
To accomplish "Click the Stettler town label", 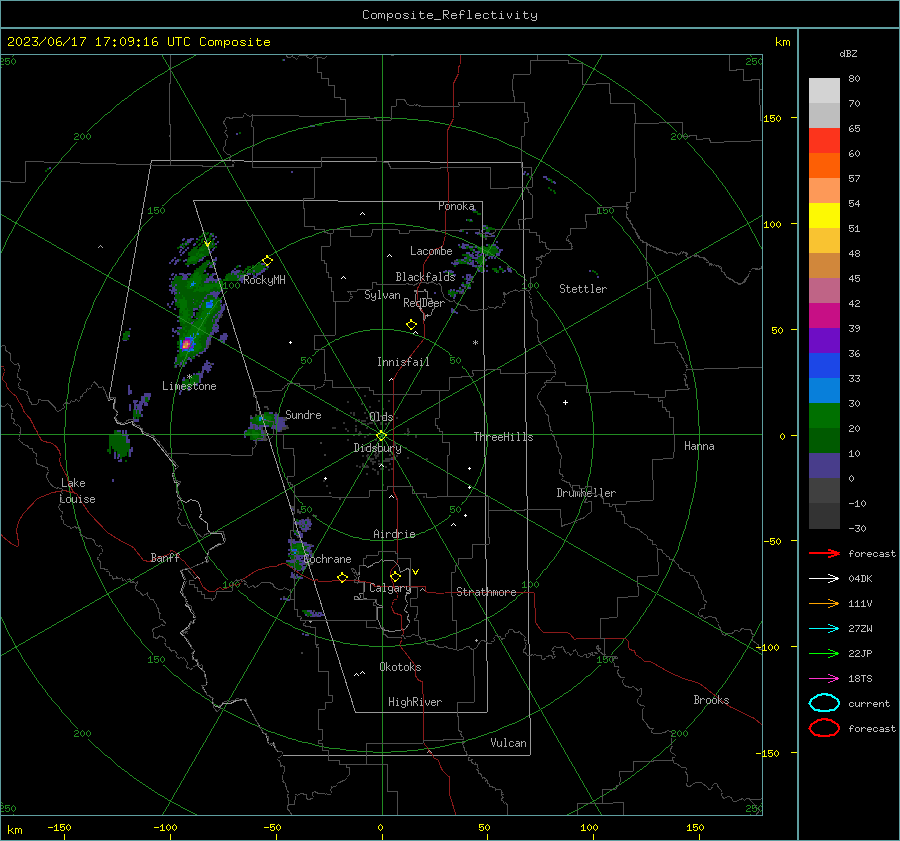I will (x=583, y=289).
